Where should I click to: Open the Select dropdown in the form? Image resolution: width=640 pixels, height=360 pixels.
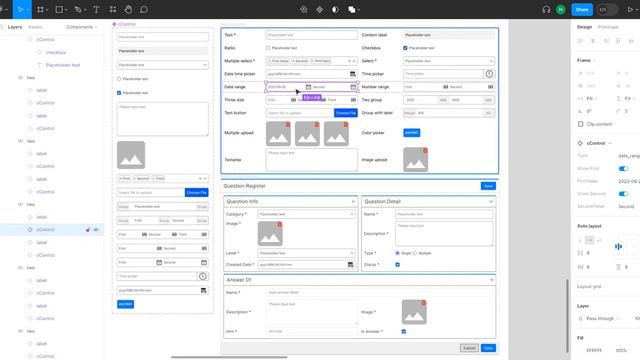tap(449, 61)
